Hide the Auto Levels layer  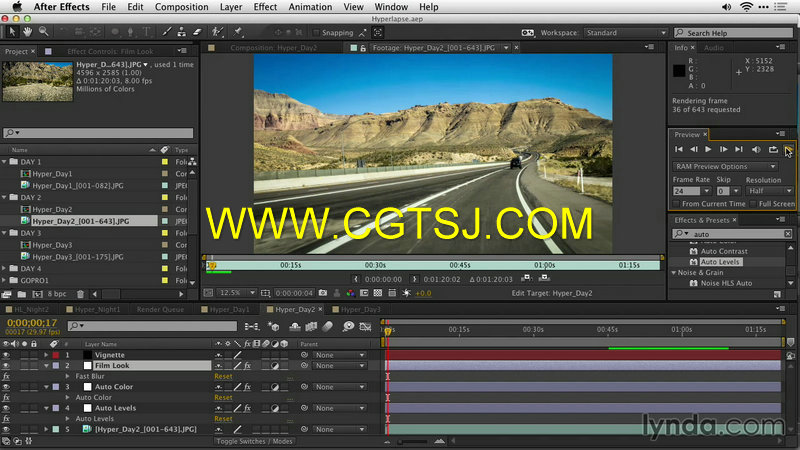pos(6,408)
